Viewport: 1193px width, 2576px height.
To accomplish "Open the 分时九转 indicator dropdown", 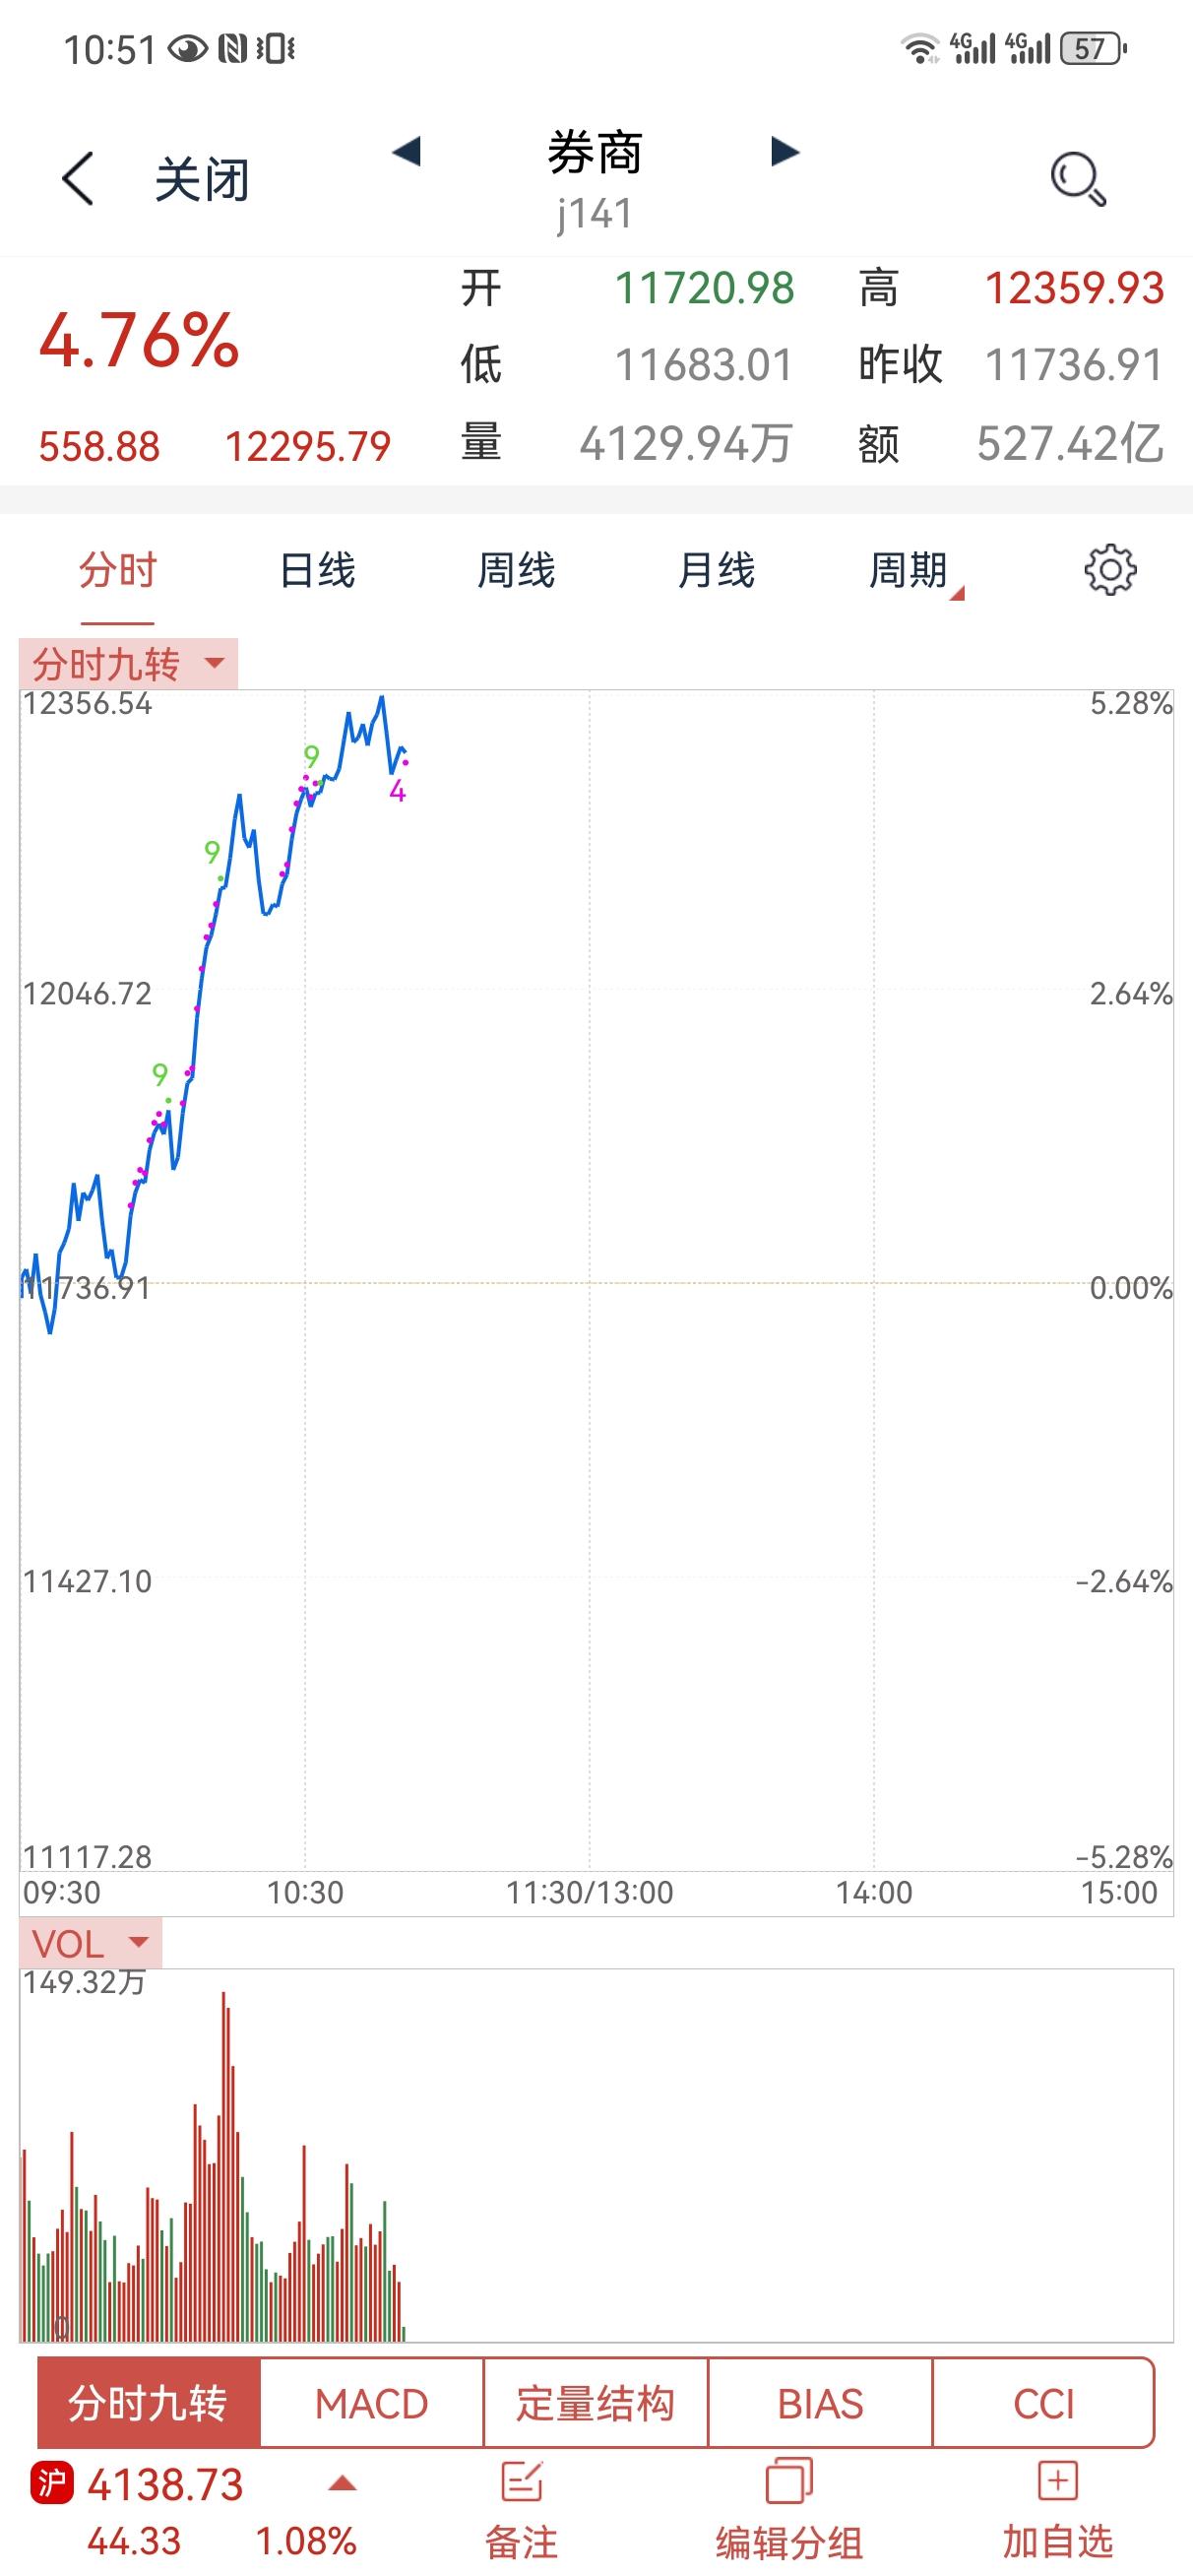I will pyautogui.click(x=129, y=663).
